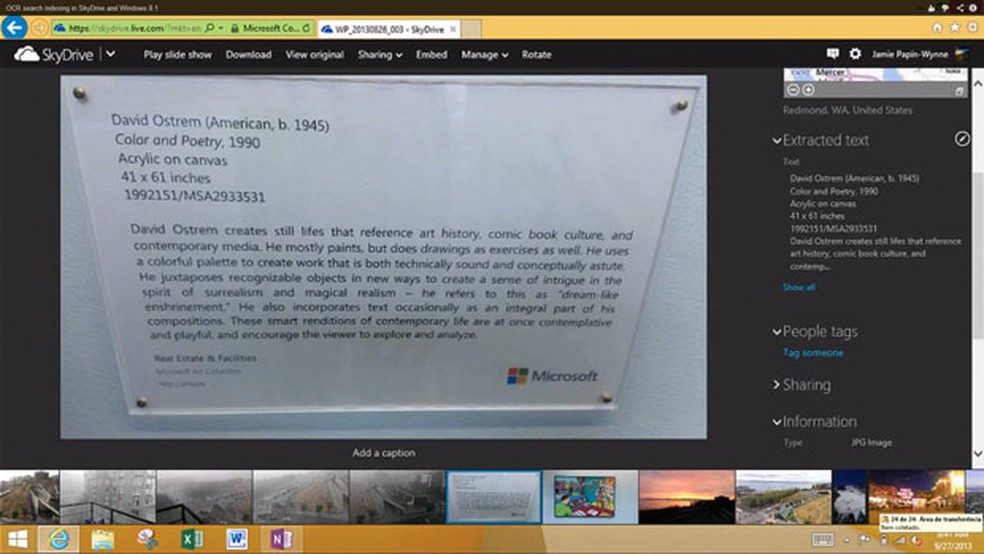The height and width of the screenshot is (554, 984).
Task: Open the Windows Start button
Action: click(x=17, y=540)
